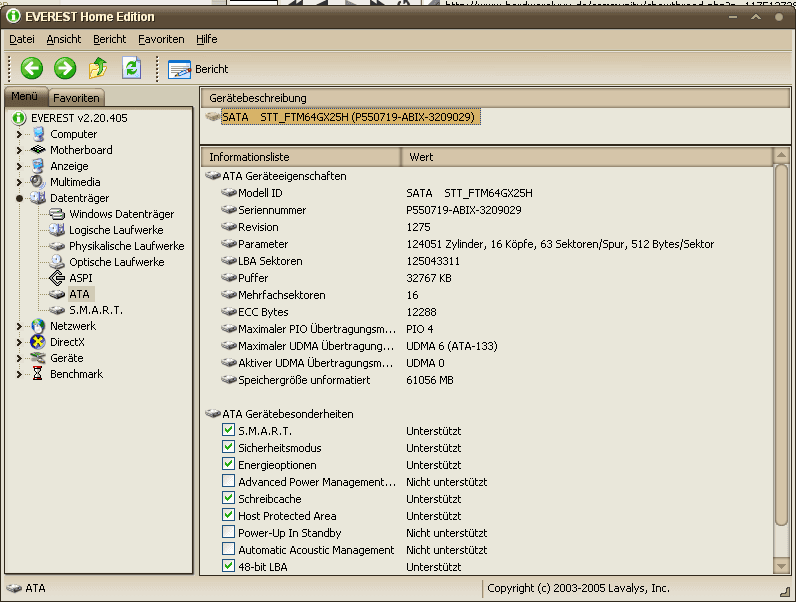Toggle the Schreibcache checkbox
Image resolution: width=796 pixels, height=602 pixels.
[x=228, y=498]
